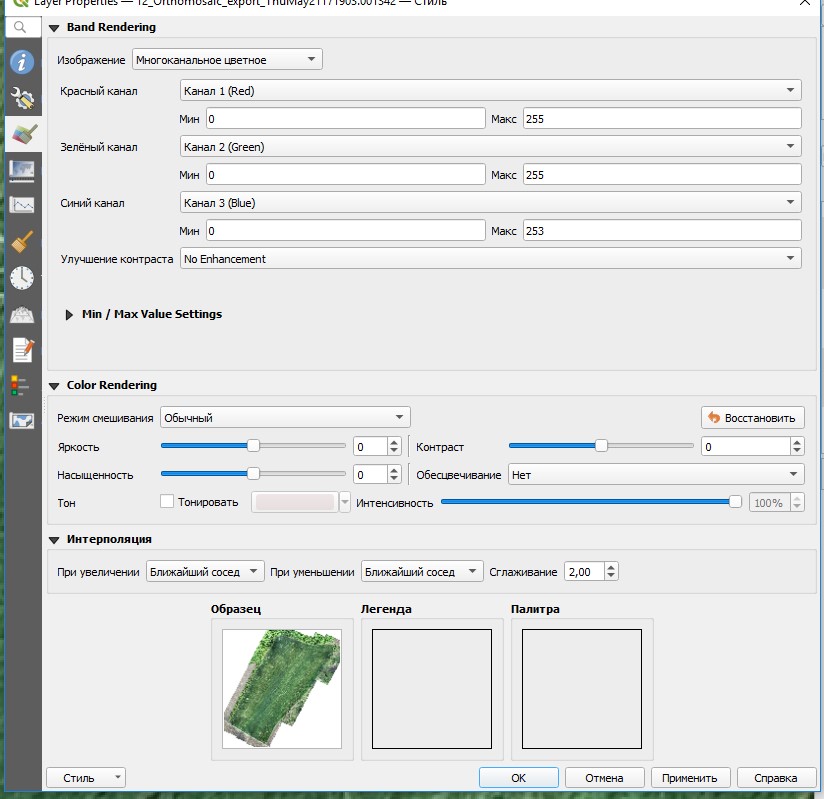Click the Применить button
This screenshot has width=824, height=799.
pos(689,778)
